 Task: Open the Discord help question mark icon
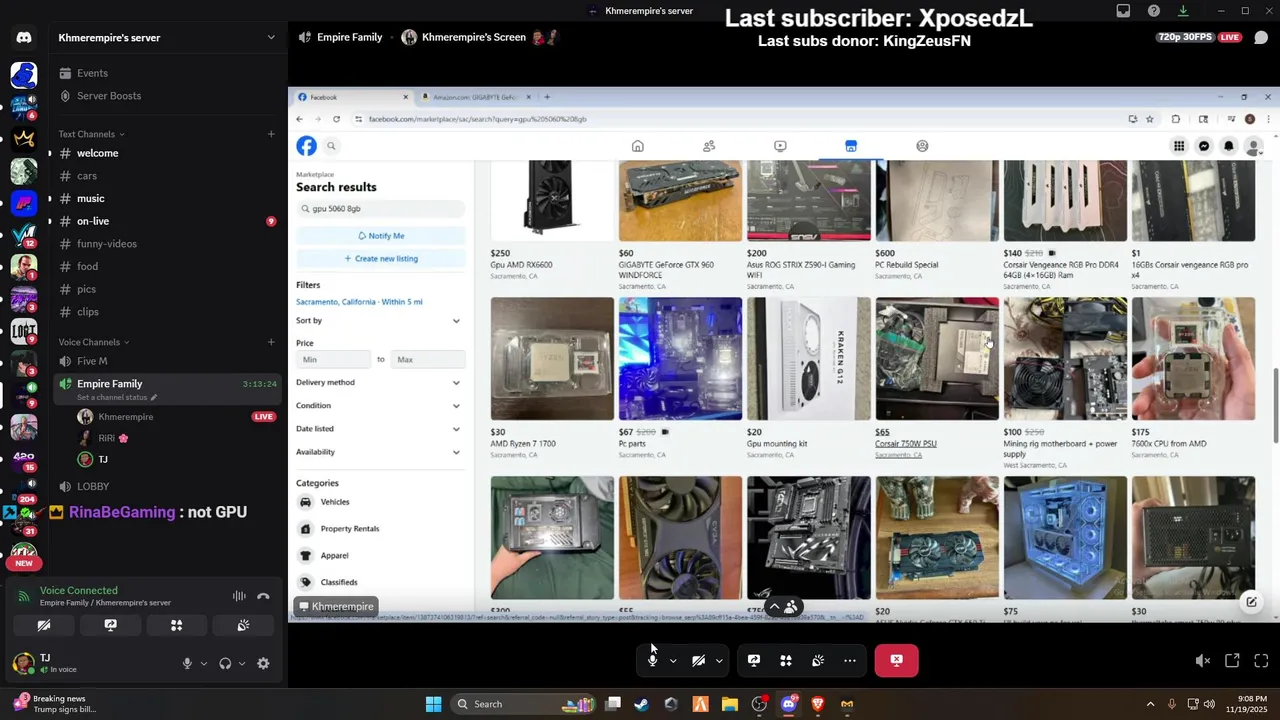click(x=1154, y=11)
